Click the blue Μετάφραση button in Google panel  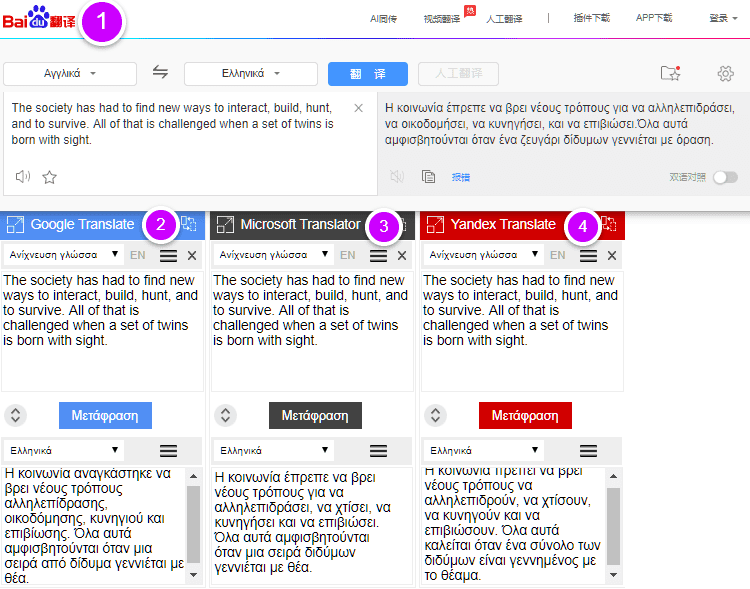105,415
